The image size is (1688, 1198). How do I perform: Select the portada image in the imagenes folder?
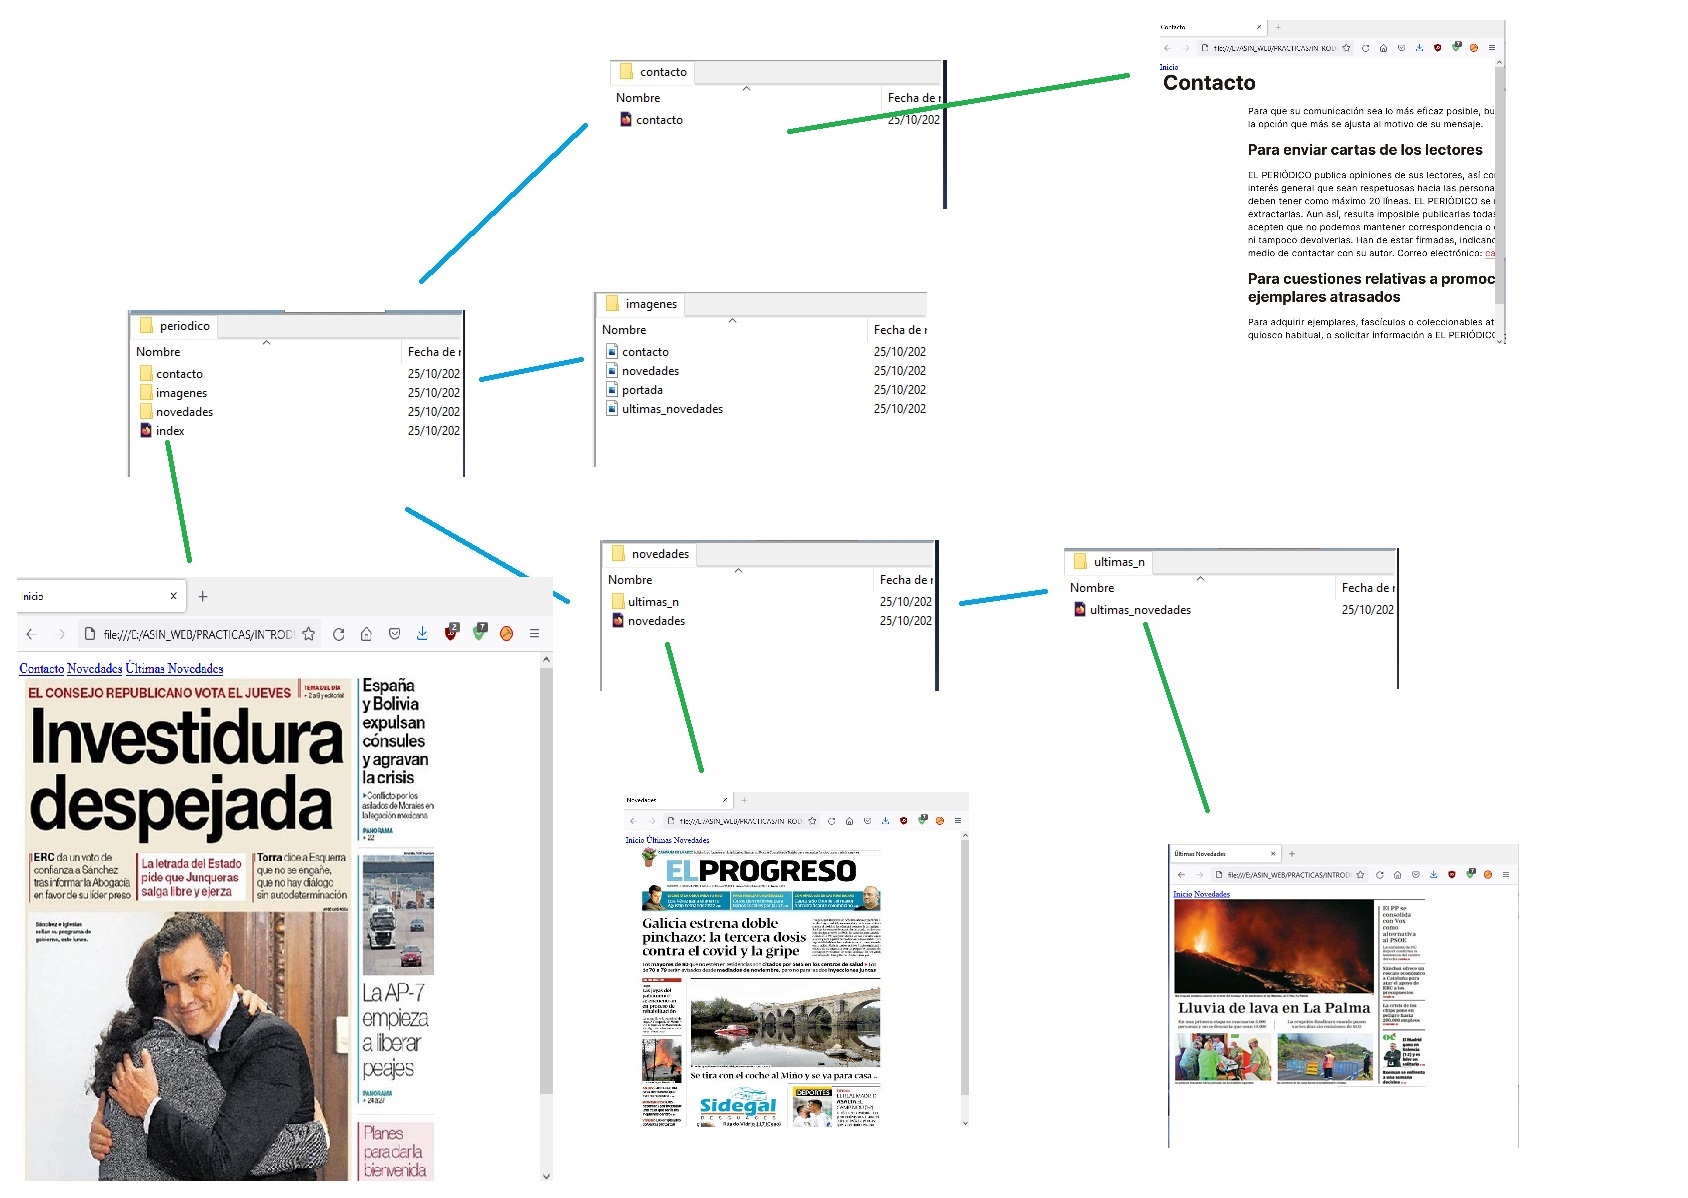click(641, 390)
